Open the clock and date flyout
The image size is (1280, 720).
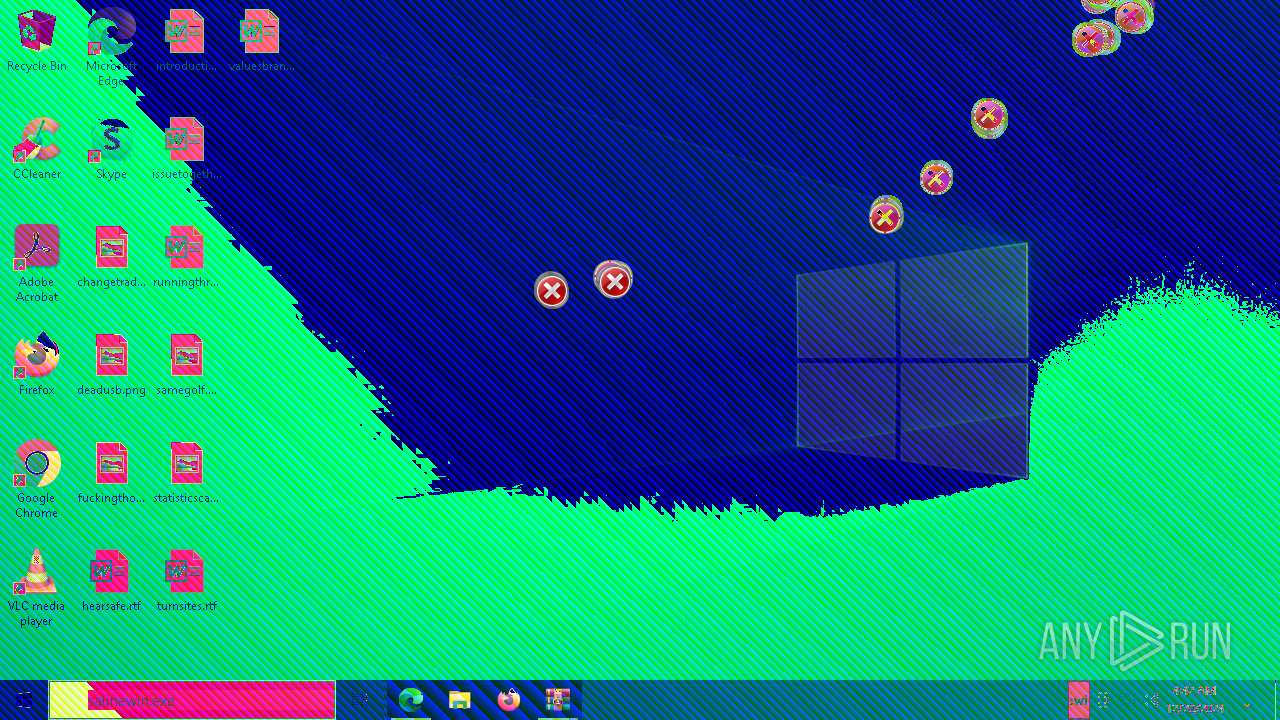[x=1195, y=700]
